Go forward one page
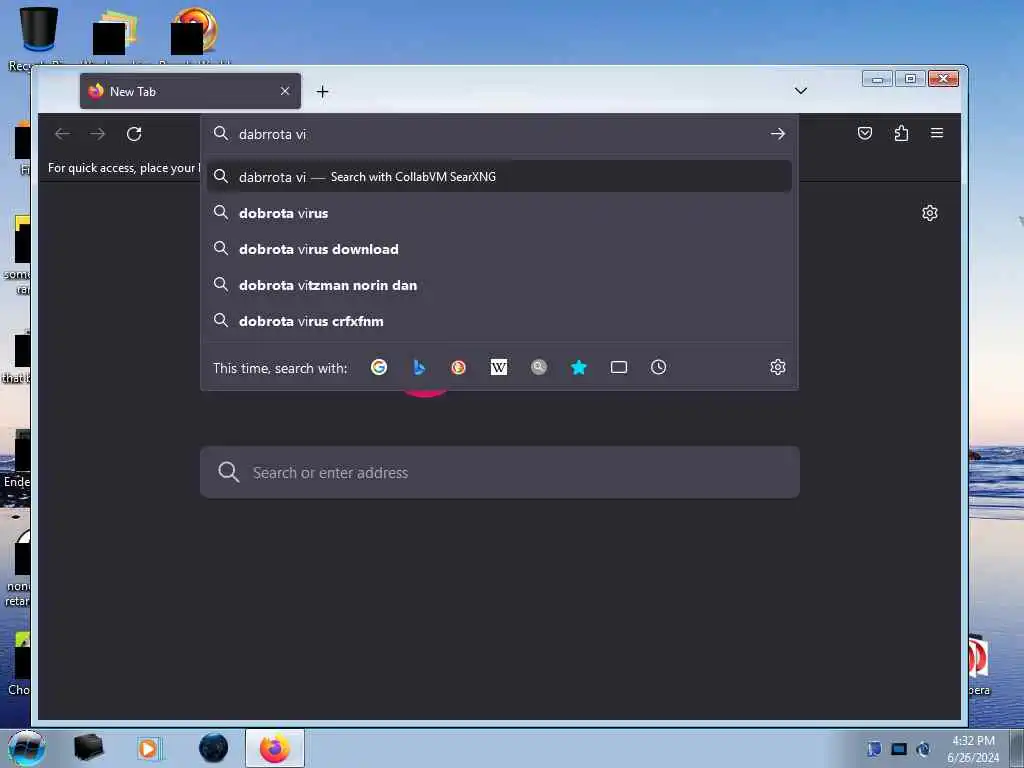The width and height of the screenshot is (1024, 768). pyautogui.click(x=98, y=134)
